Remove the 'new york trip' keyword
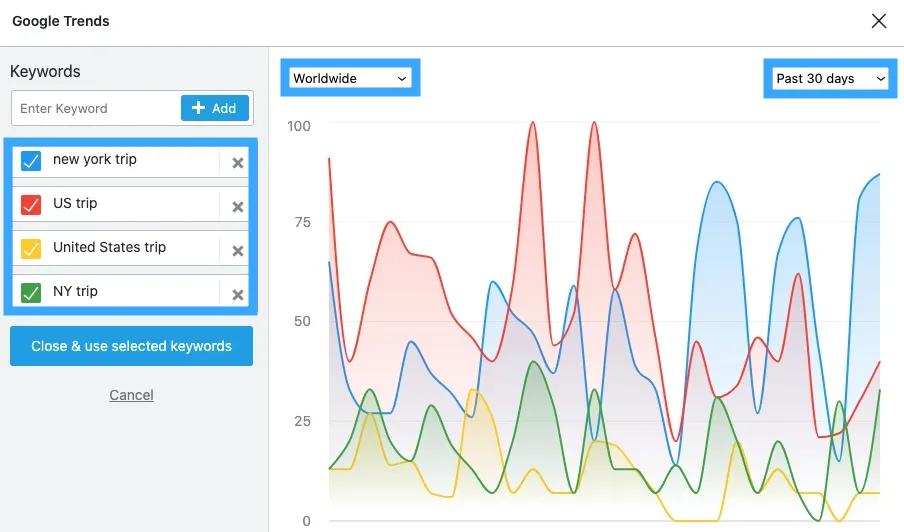Screen dimensions: 904x532 point(238,163)
